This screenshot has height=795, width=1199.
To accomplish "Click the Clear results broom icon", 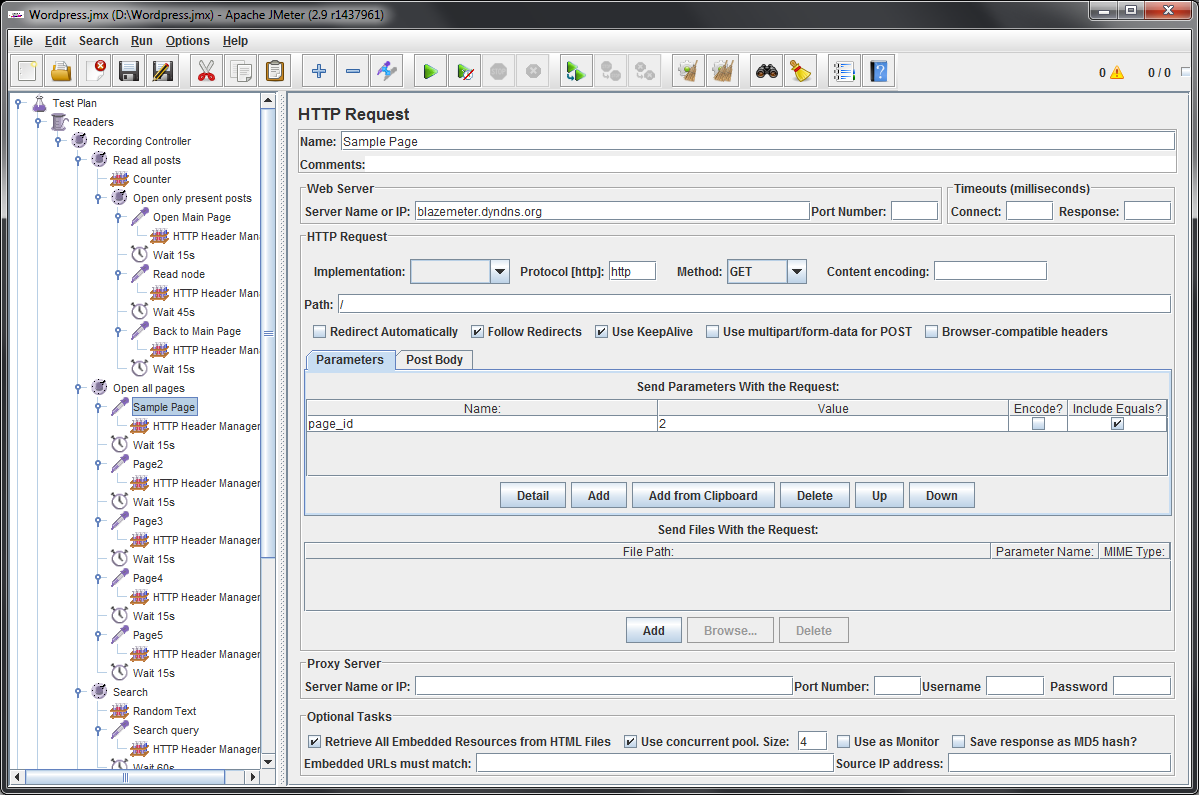I will [x=688, y=71].
